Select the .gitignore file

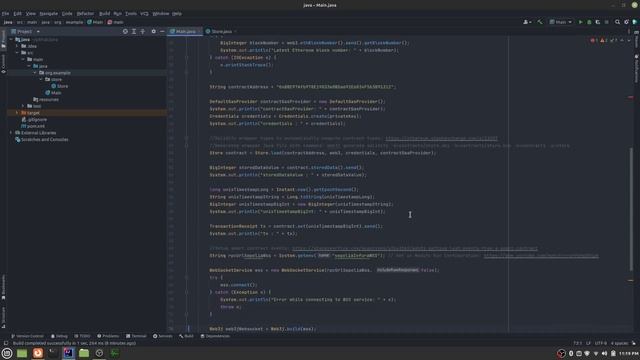[x=34, y=120]
